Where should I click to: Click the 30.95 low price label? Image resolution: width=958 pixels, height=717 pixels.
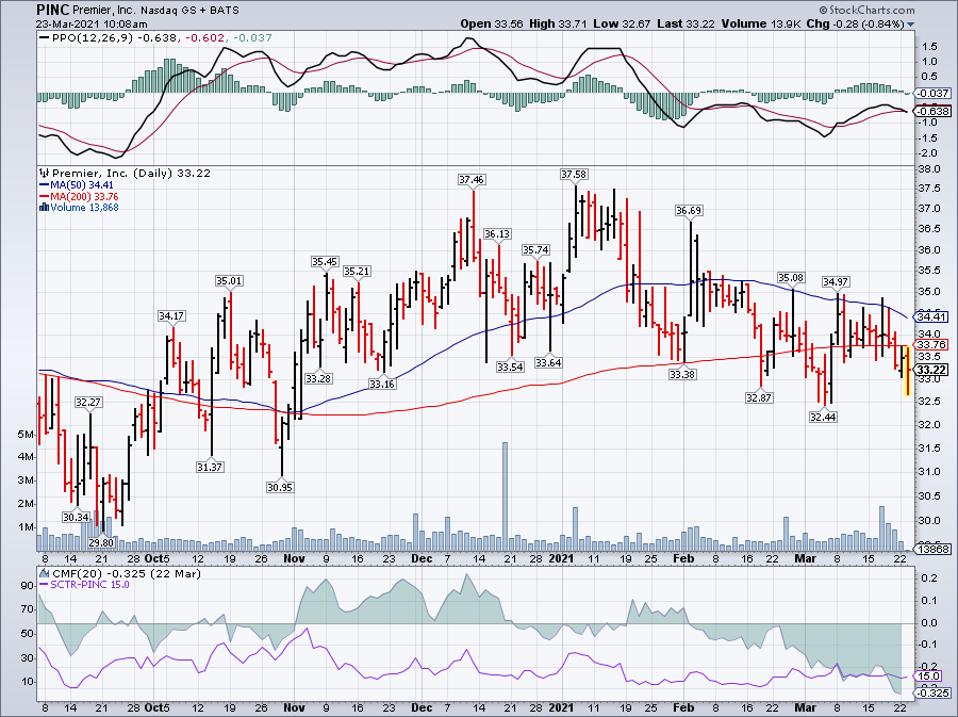click(x=280, y=487)
